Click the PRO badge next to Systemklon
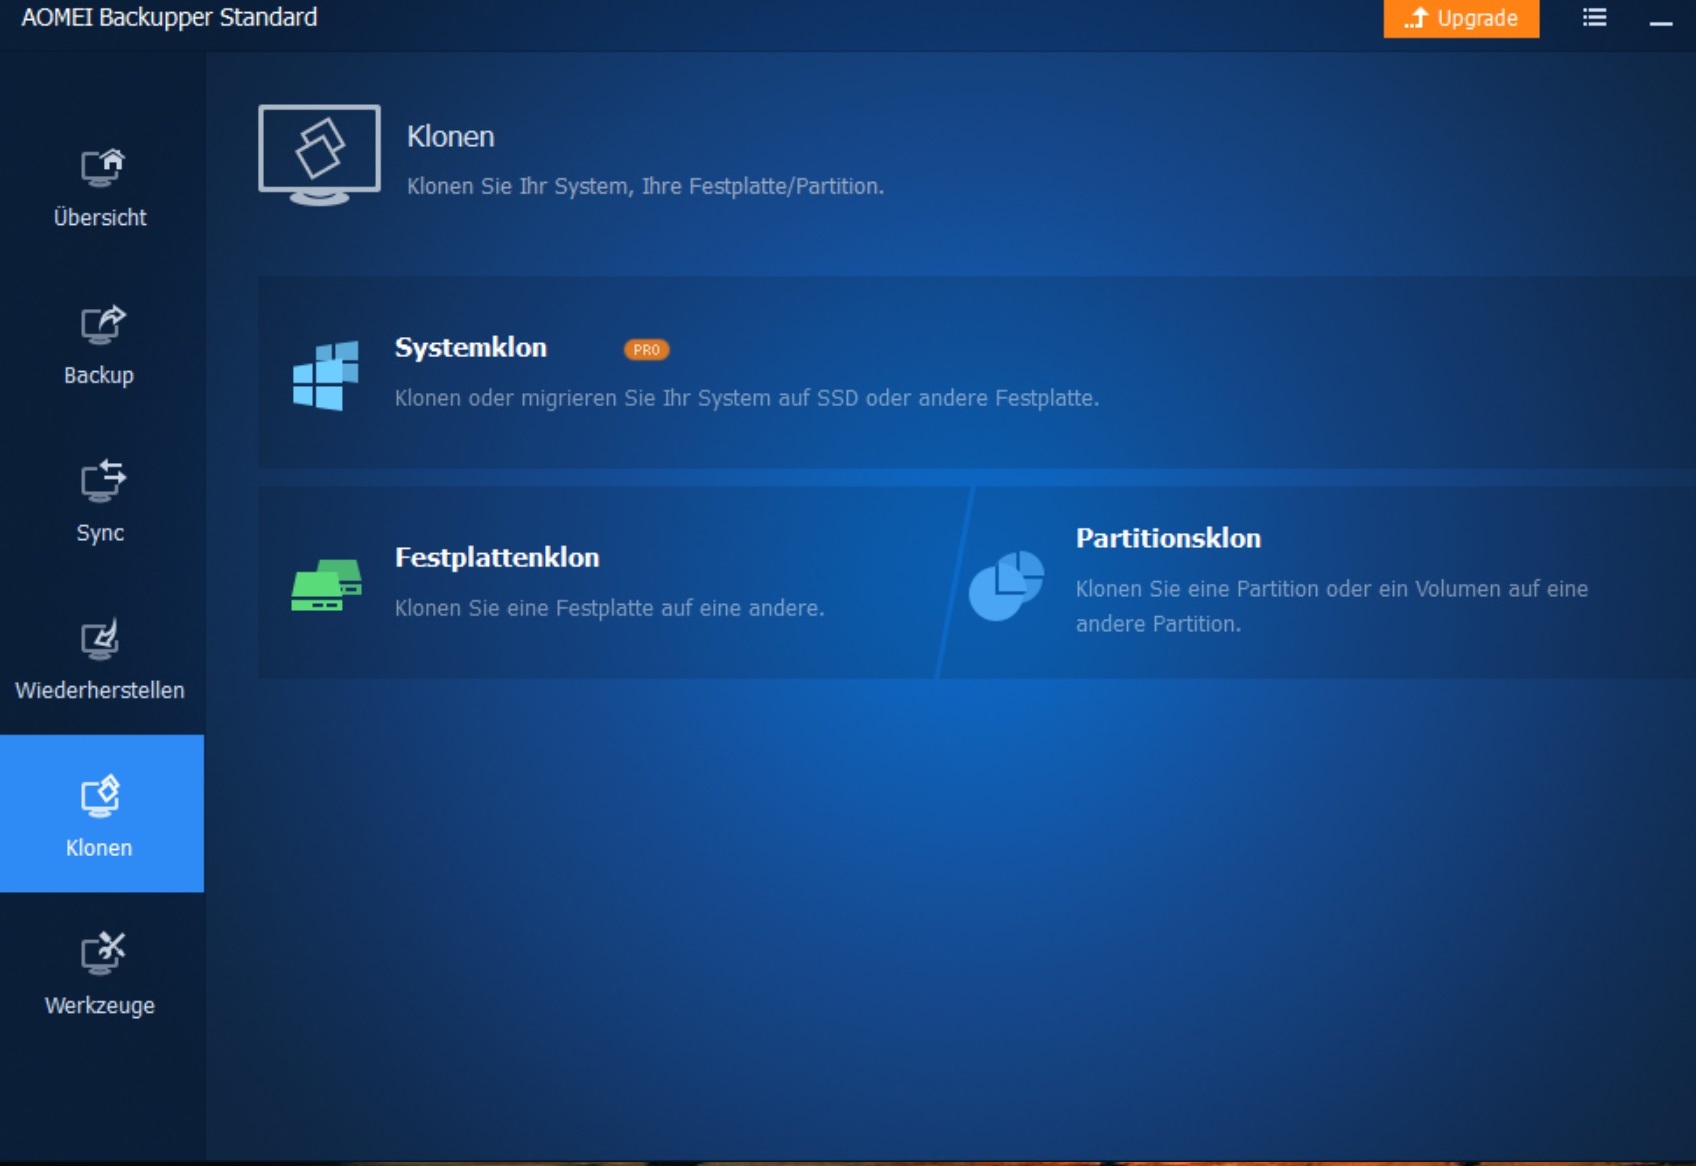The height and width of the screenshot is (1166, 1696). click(647, 350)
